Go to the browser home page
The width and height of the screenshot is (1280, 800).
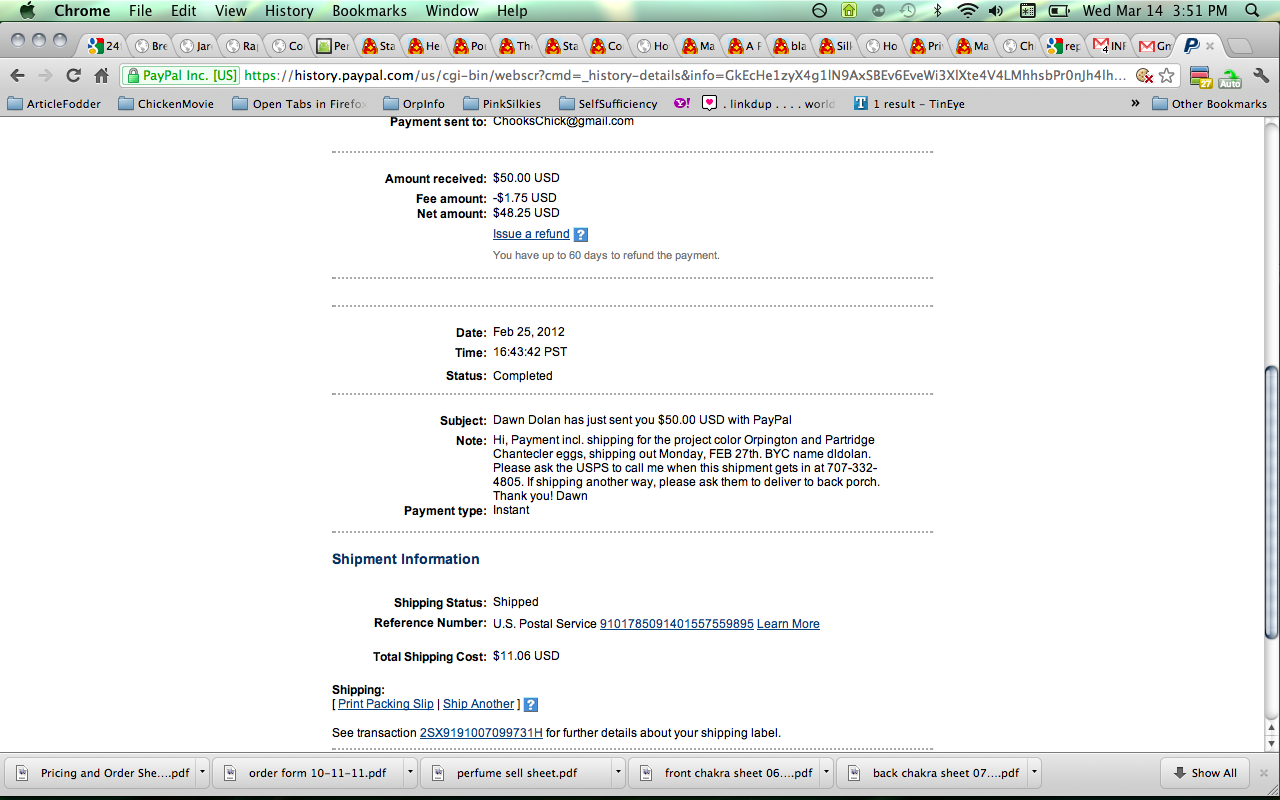pyautogui.click(x=101, y=75)
